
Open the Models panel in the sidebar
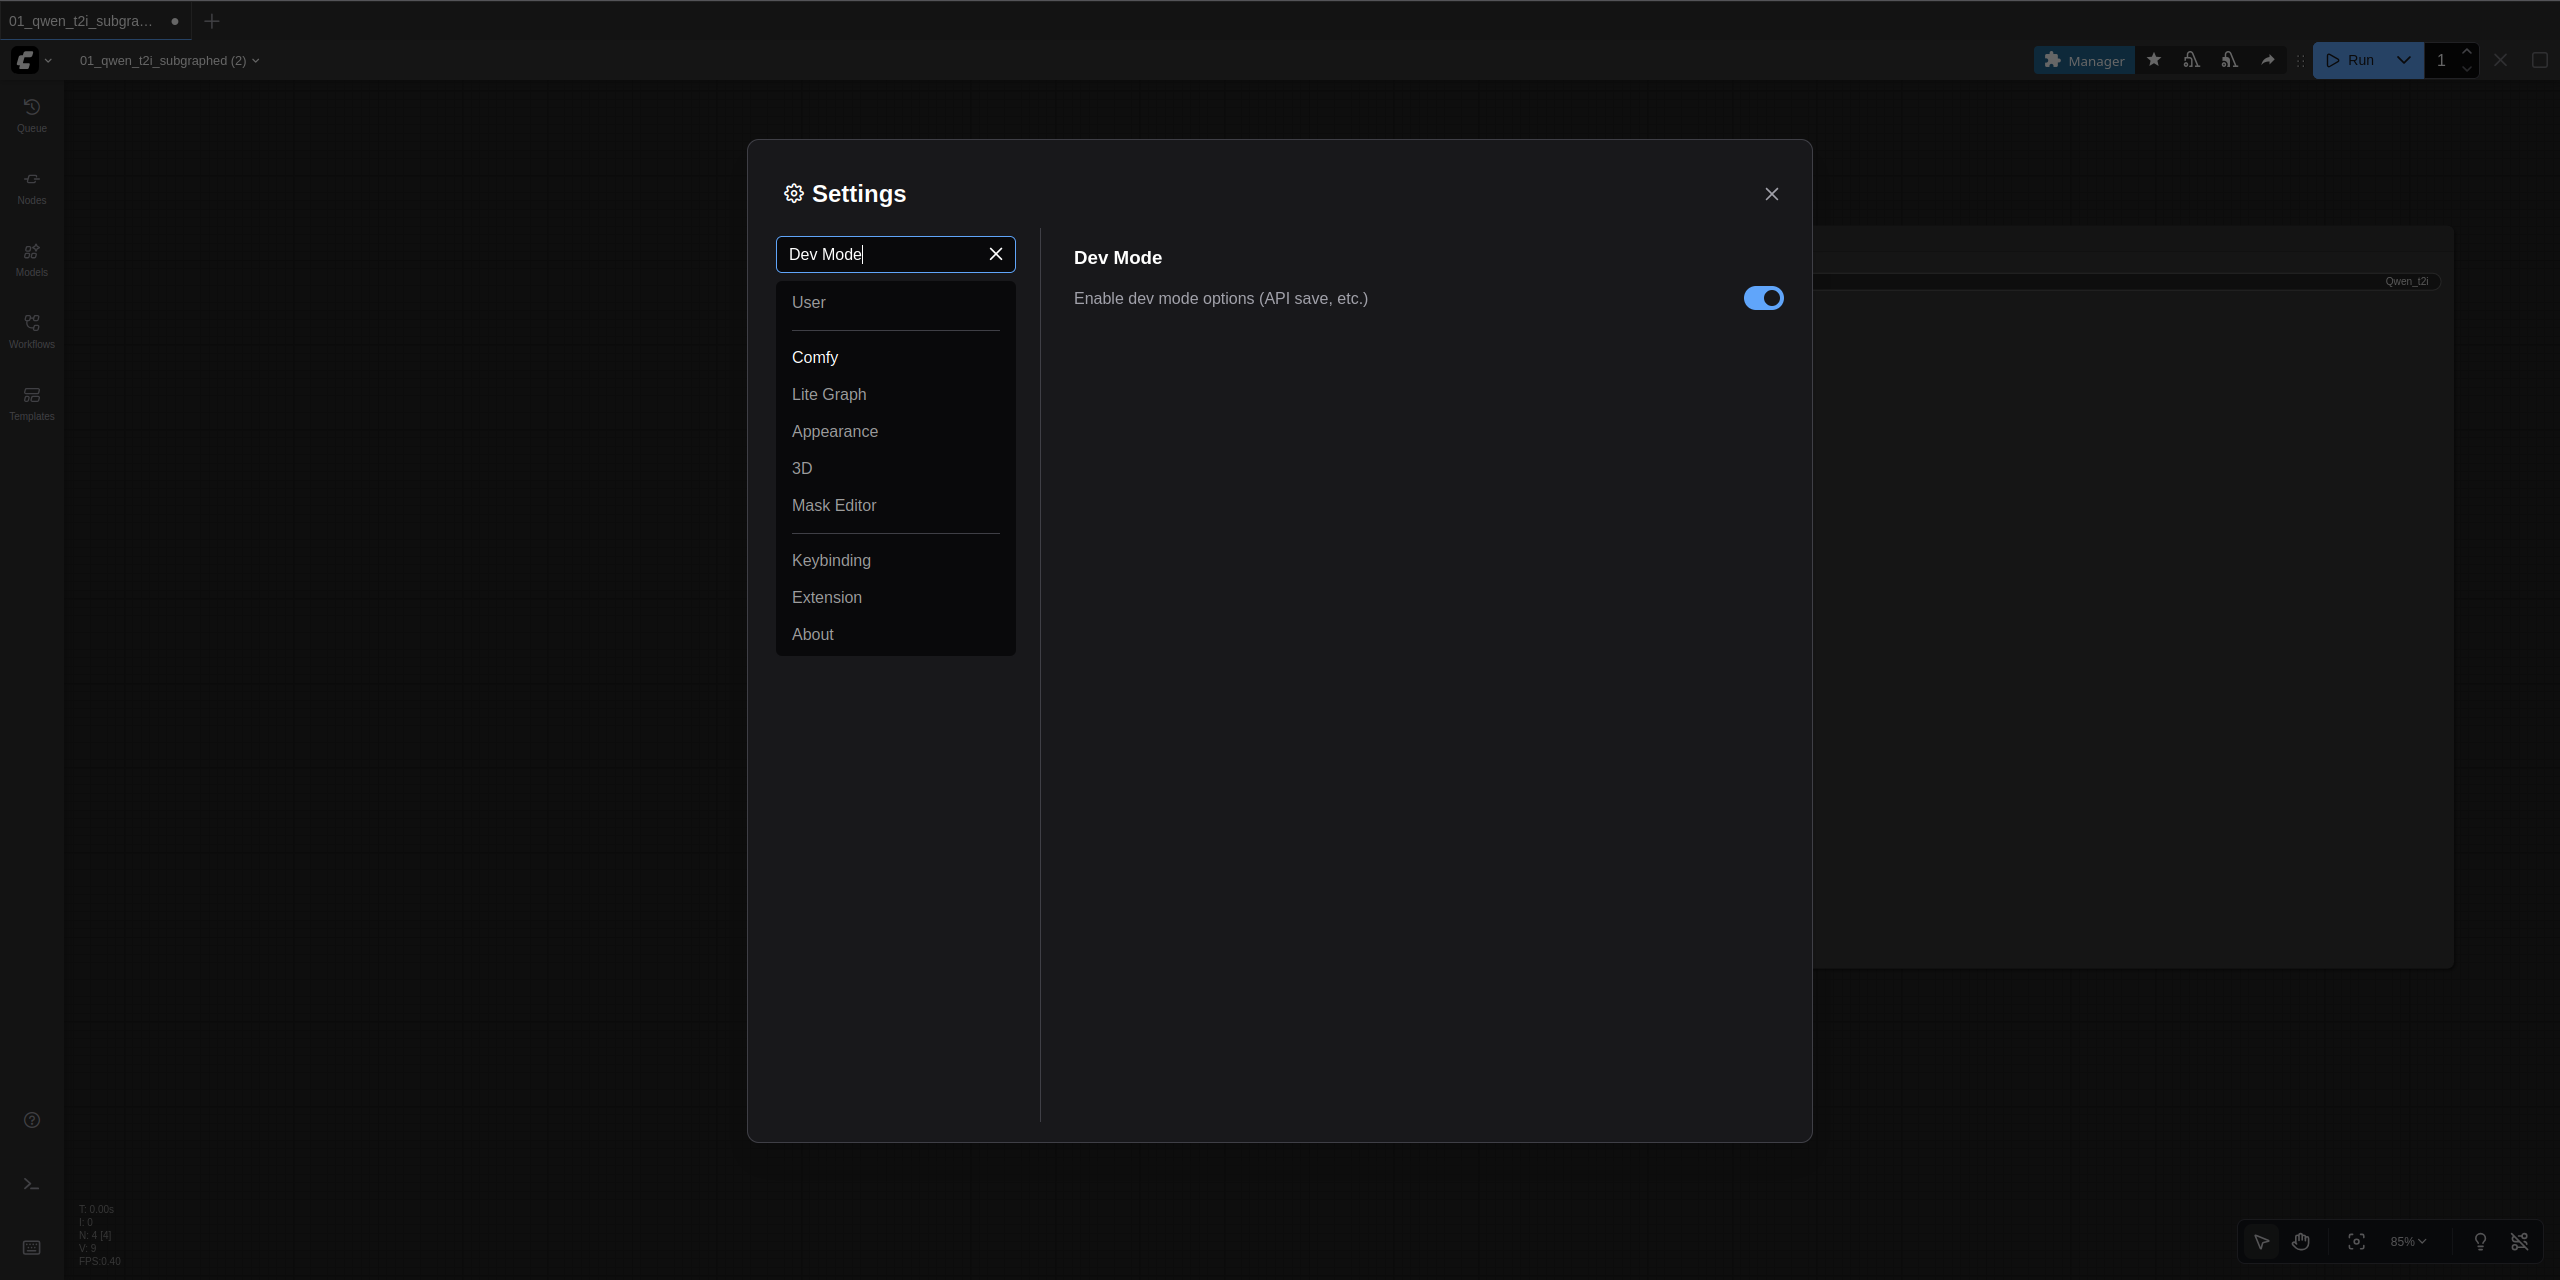point(31,259)
